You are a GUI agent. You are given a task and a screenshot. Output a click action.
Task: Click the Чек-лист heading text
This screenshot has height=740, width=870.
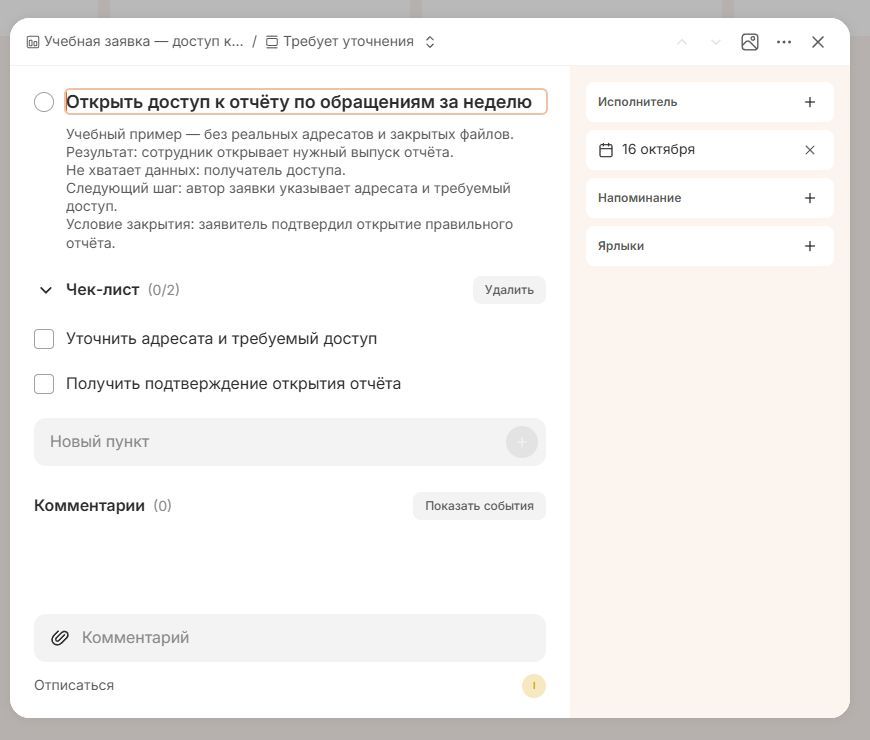(x=103, y=290)
